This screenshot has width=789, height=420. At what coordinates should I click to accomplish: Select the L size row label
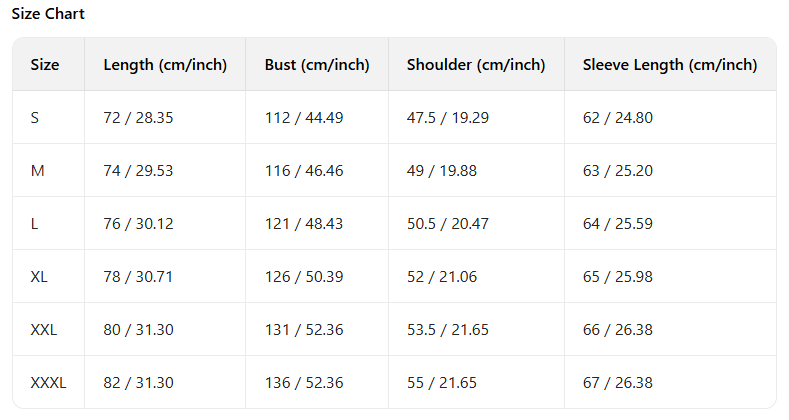point(35,224)
